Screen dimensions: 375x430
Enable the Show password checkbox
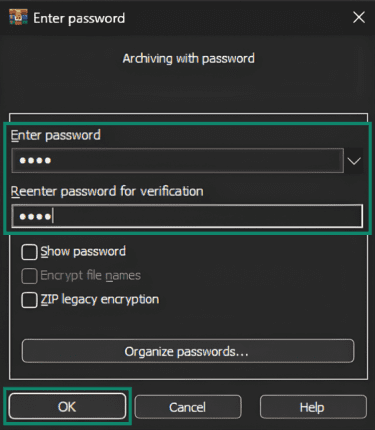tap(29, 252)
